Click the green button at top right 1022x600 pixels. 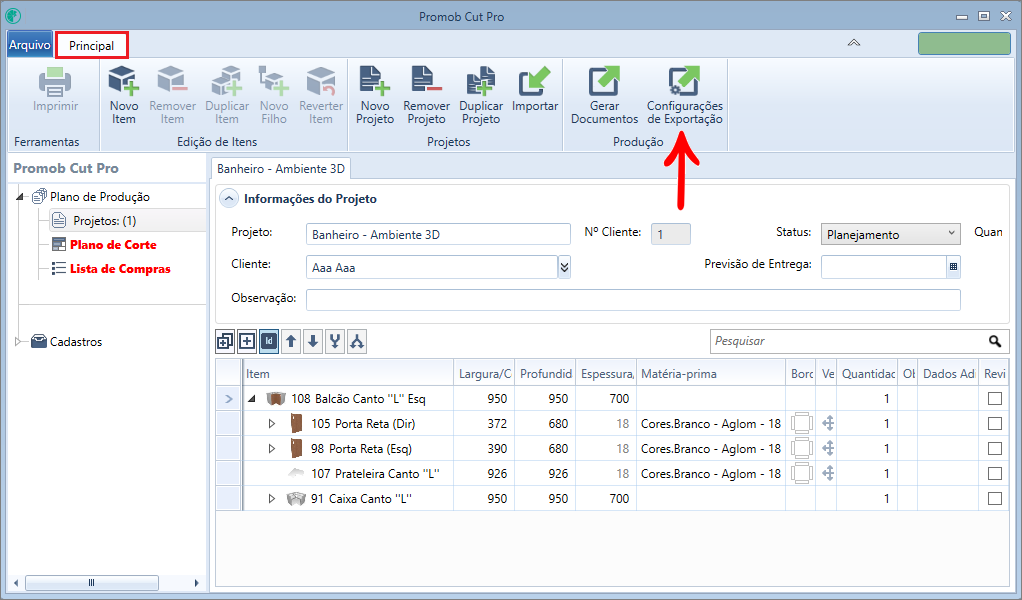click(964, 44)
